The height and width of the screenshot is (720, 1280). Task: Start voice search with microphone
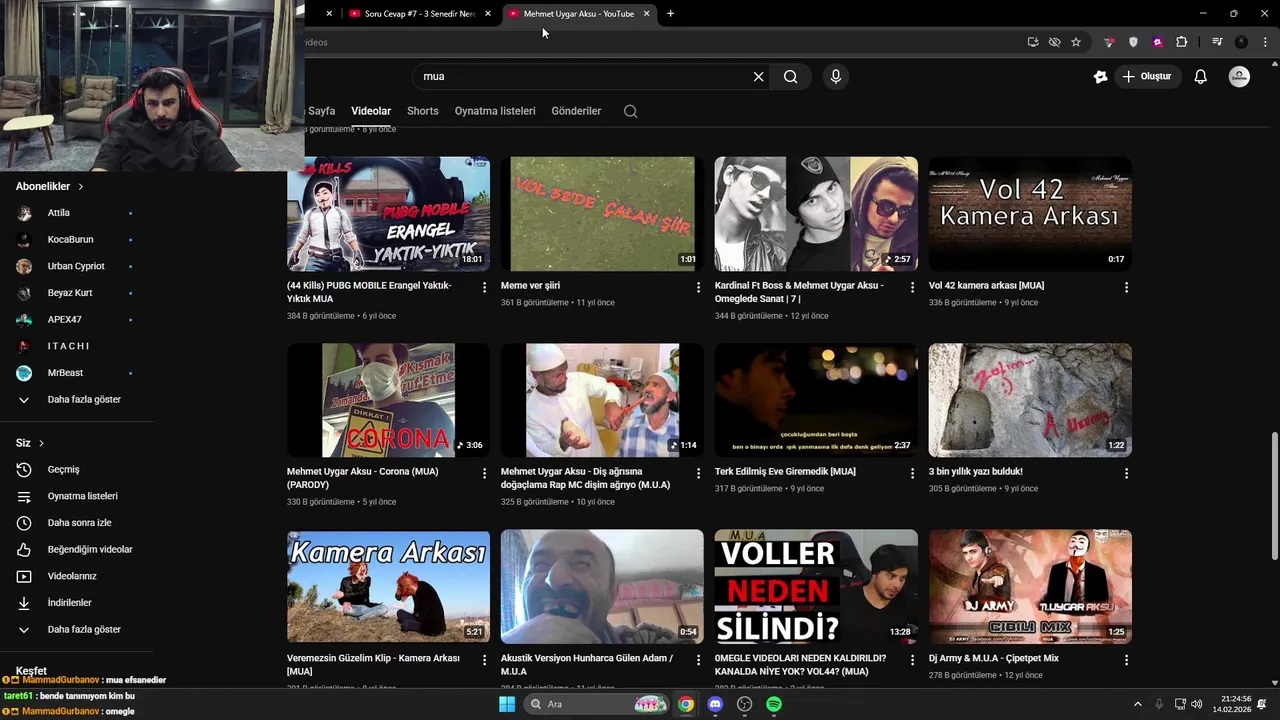[x=836, y=77]
